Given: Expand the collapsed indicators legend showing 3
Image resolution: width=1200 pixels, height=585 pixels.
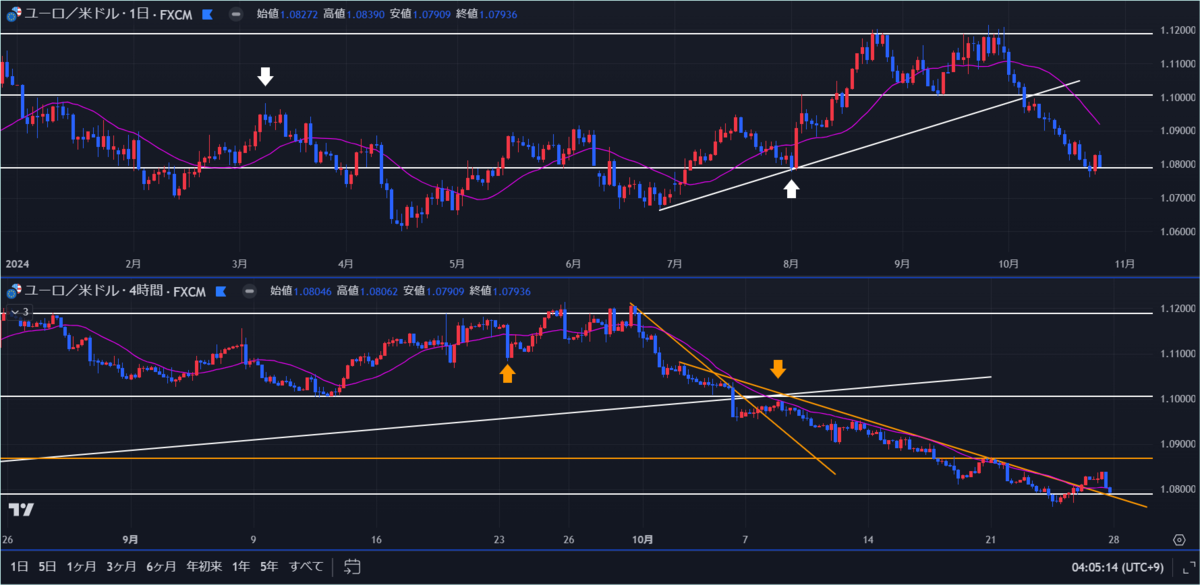Looking at the screenshot, I should pos(19,311).
